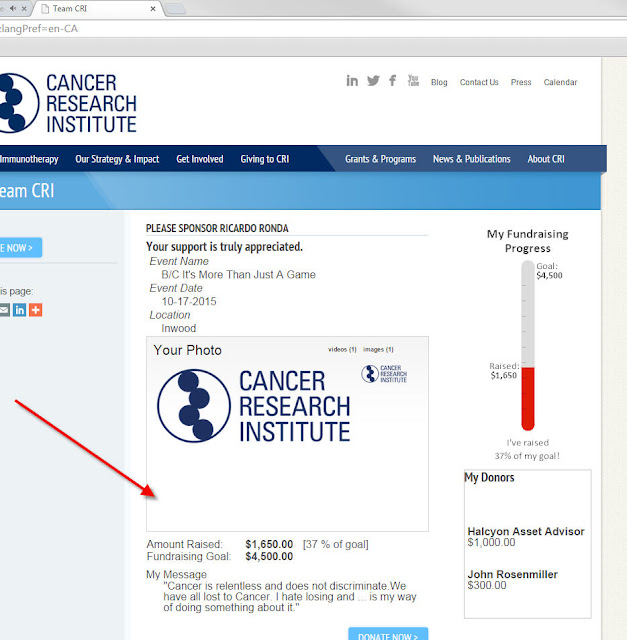Click donor name John Rosenmiller
The image size is (627, 640).
(512, 574)
